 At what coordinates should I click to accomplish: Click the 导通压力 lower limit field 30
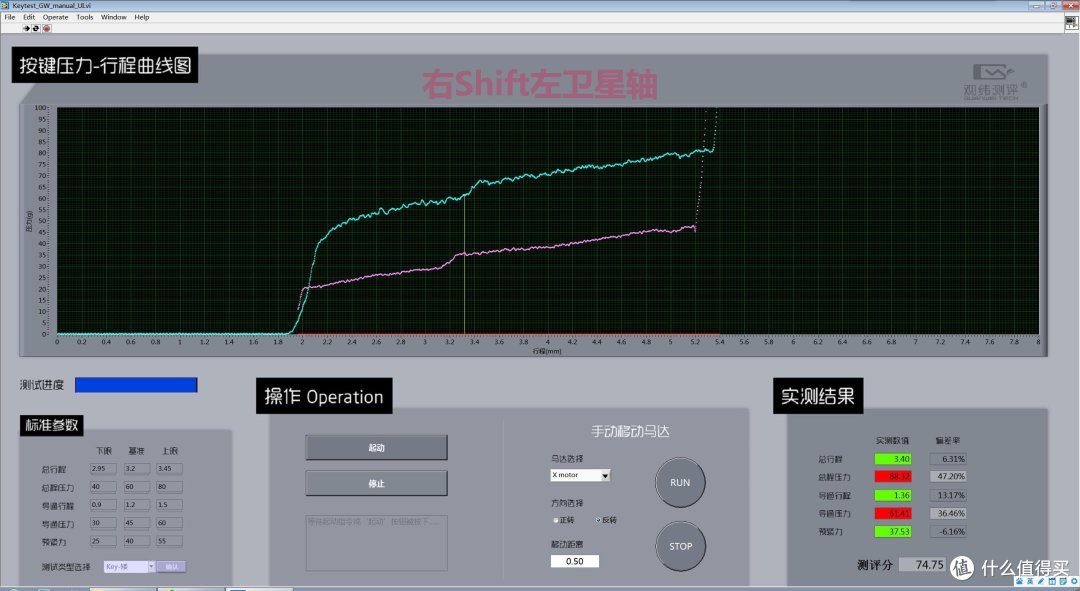(103, 523)
